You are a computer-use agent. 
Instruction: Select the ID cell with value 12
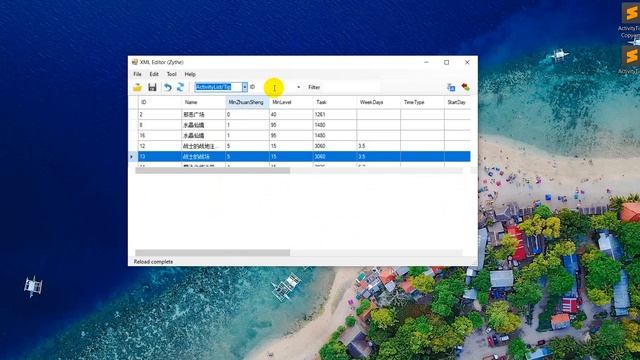160,146
